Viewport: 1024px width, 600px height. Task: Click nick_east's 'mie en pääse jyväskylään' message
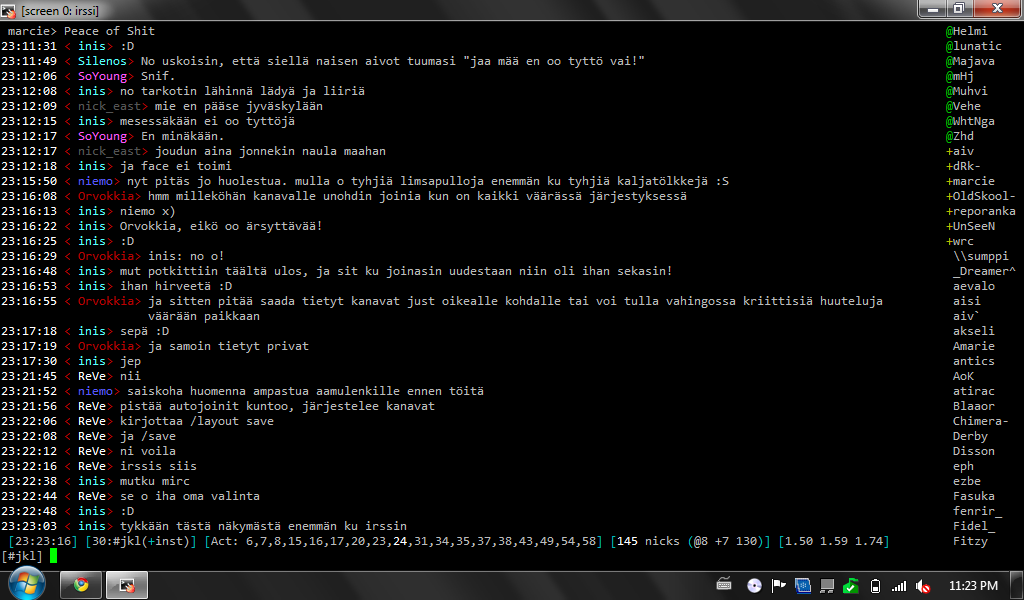coord(238,106)
